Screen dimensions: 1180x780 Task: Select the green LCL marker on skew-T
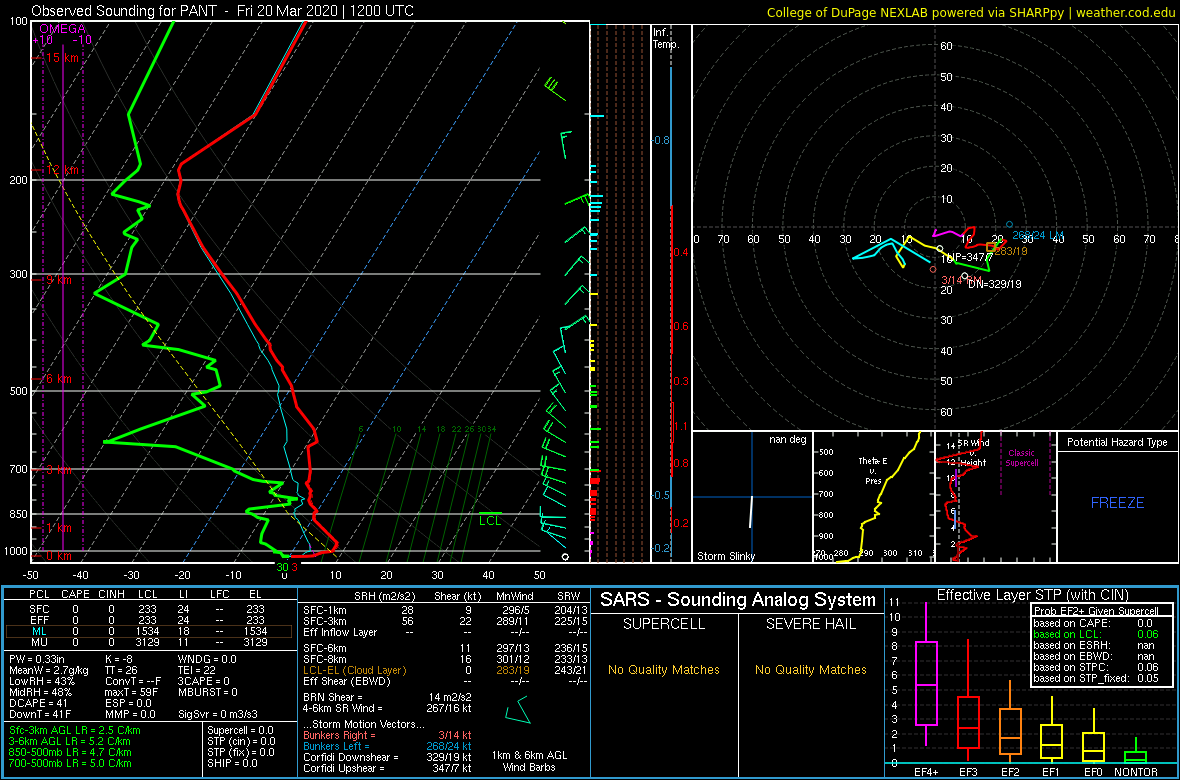click(490, 520)
